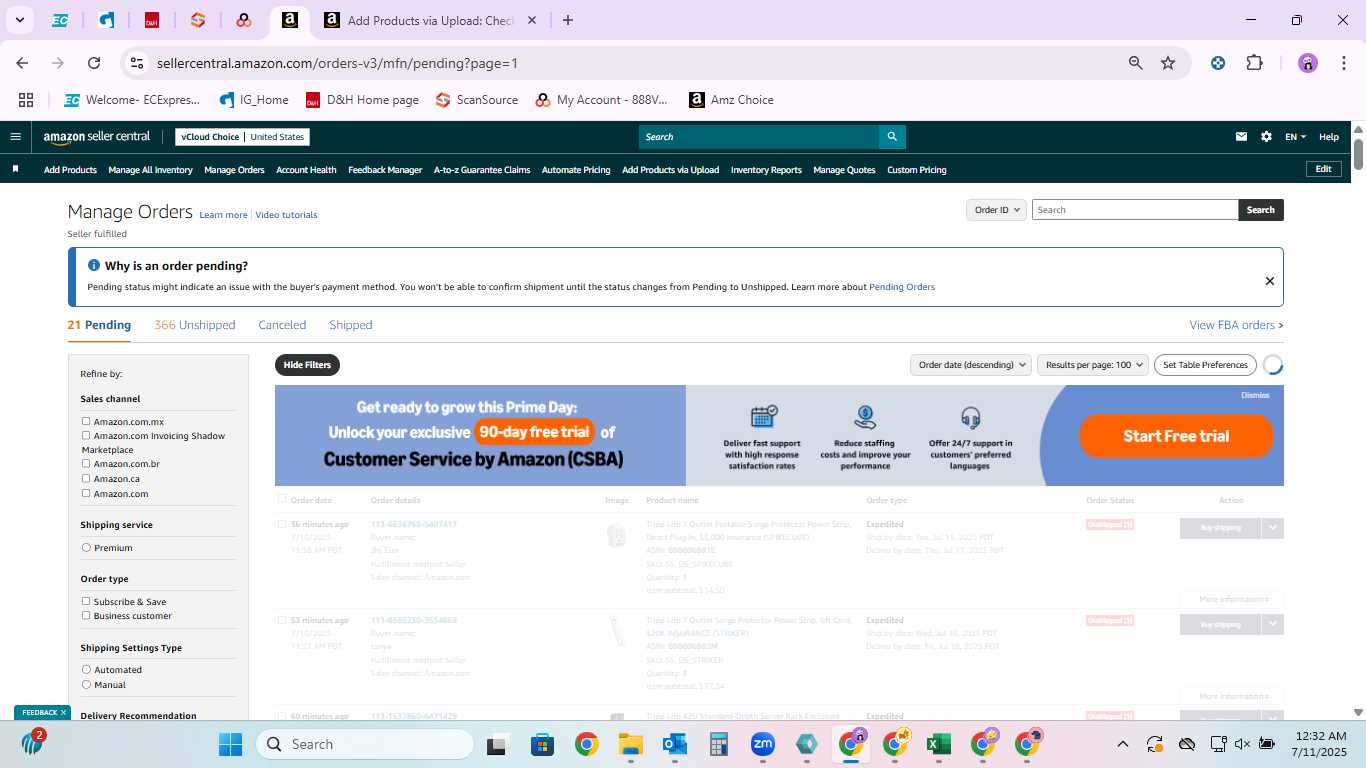Open the vCloud Choice marketplace switcher
This screenshot has width=1366, height=768.
point(242,137)
